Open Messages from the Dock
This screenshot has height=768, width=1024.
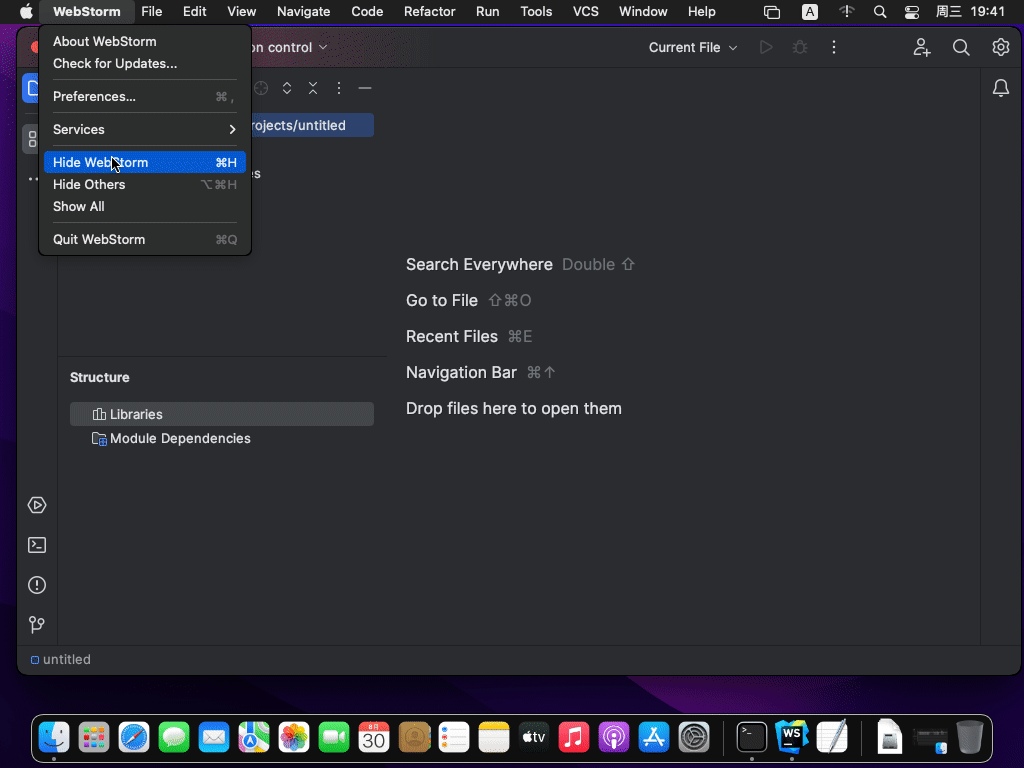[x=174, y=738]
